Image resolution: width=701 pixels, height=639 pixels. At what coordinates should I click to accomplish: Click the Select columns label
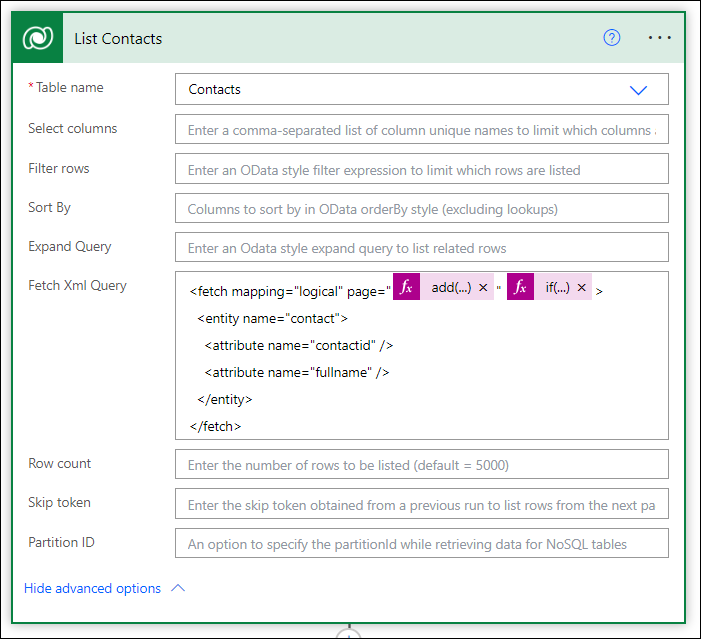(72, 128)
